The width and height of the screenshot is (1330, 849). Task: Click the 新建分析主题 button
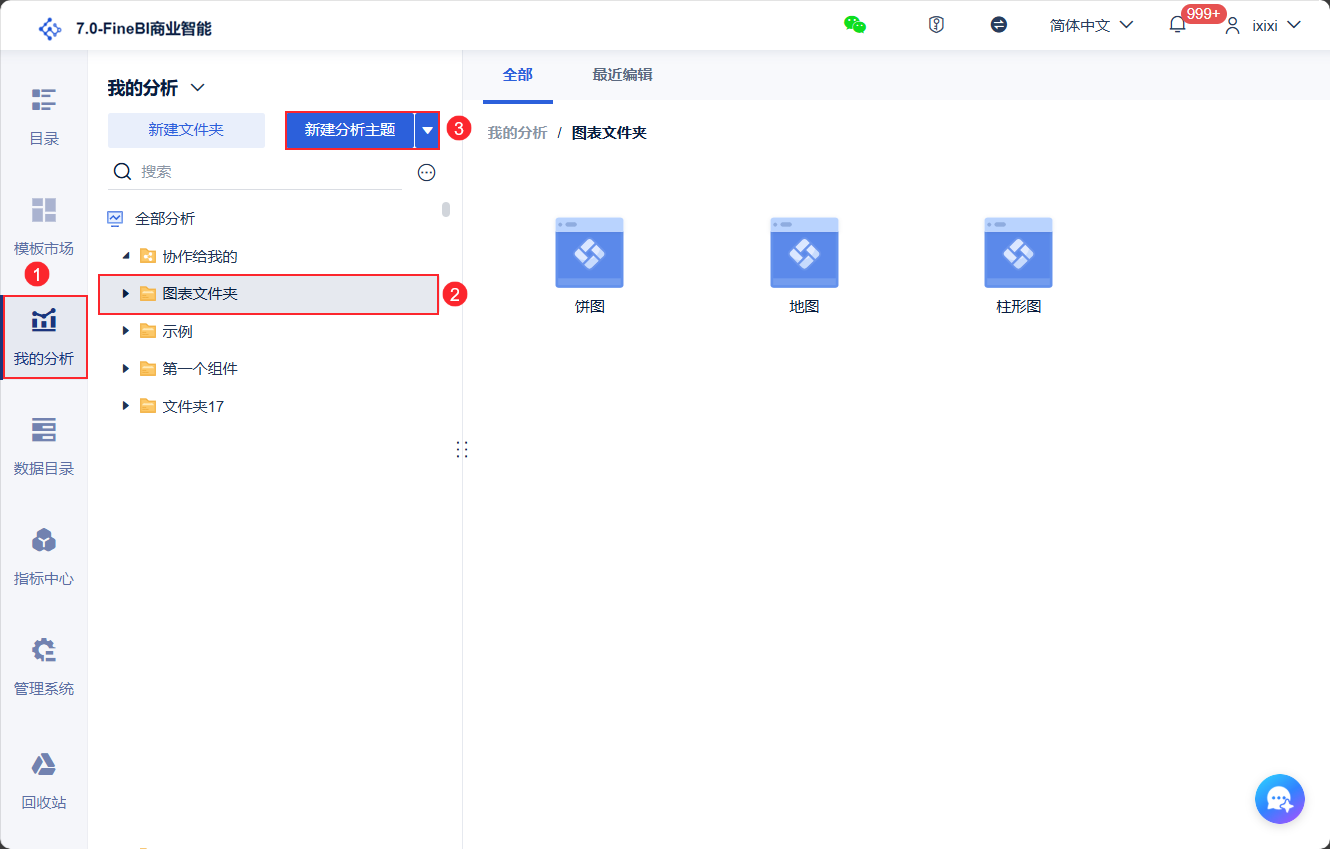click(350, 130)
